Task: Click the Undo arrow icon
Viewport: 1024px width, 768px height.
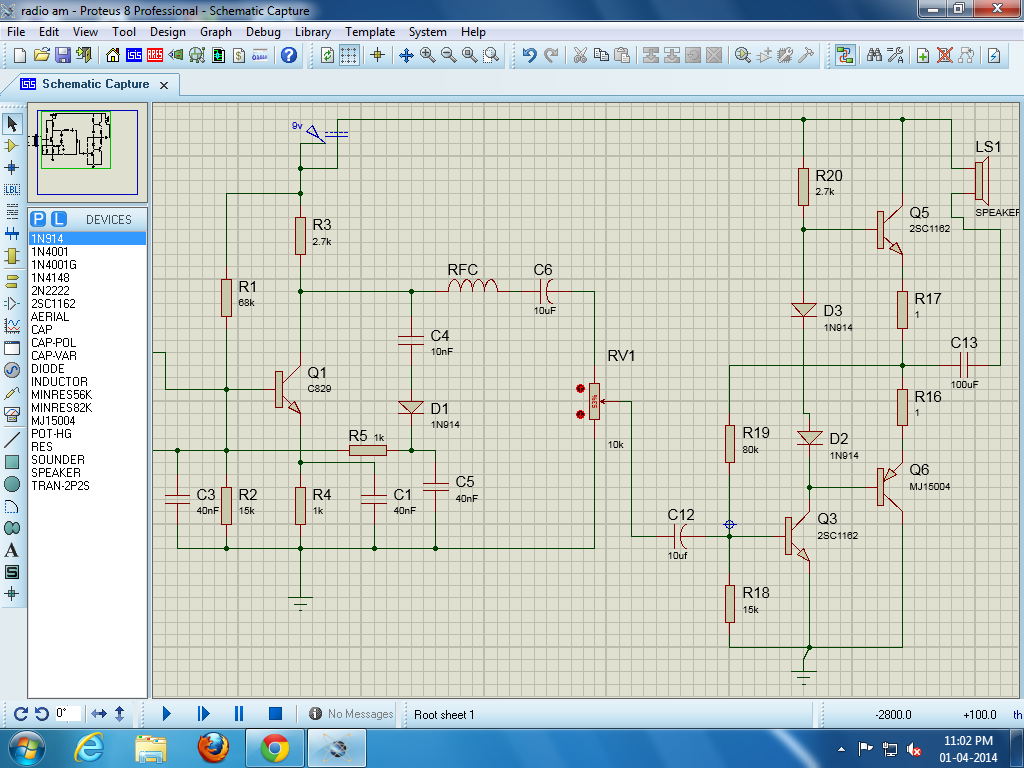Action: (x=529, y=55)
